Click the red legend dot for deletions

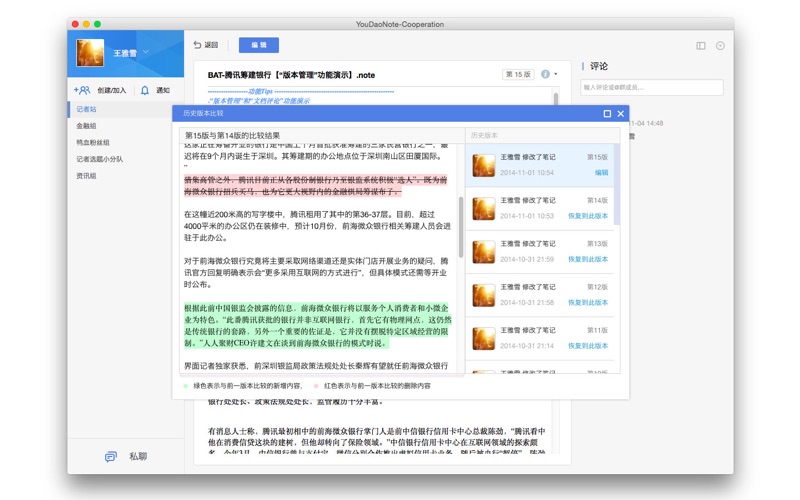click(x=316, y=386)
